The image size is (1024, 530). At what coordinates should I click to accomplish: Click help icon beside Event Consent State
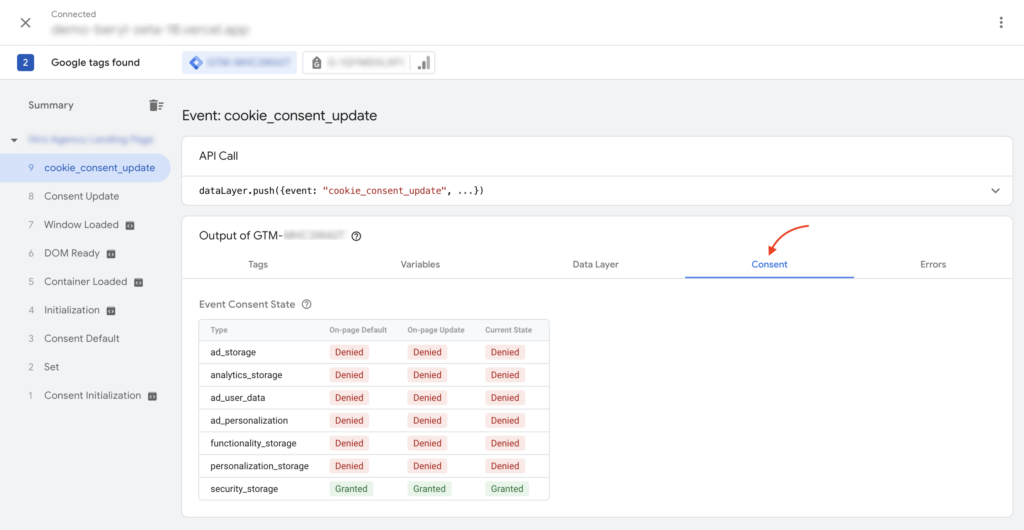point(307,304)
